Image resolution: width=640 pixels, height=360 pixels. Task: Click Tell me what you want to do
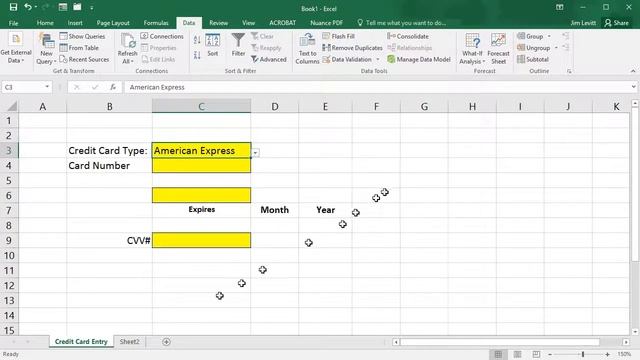coord(402,23)
